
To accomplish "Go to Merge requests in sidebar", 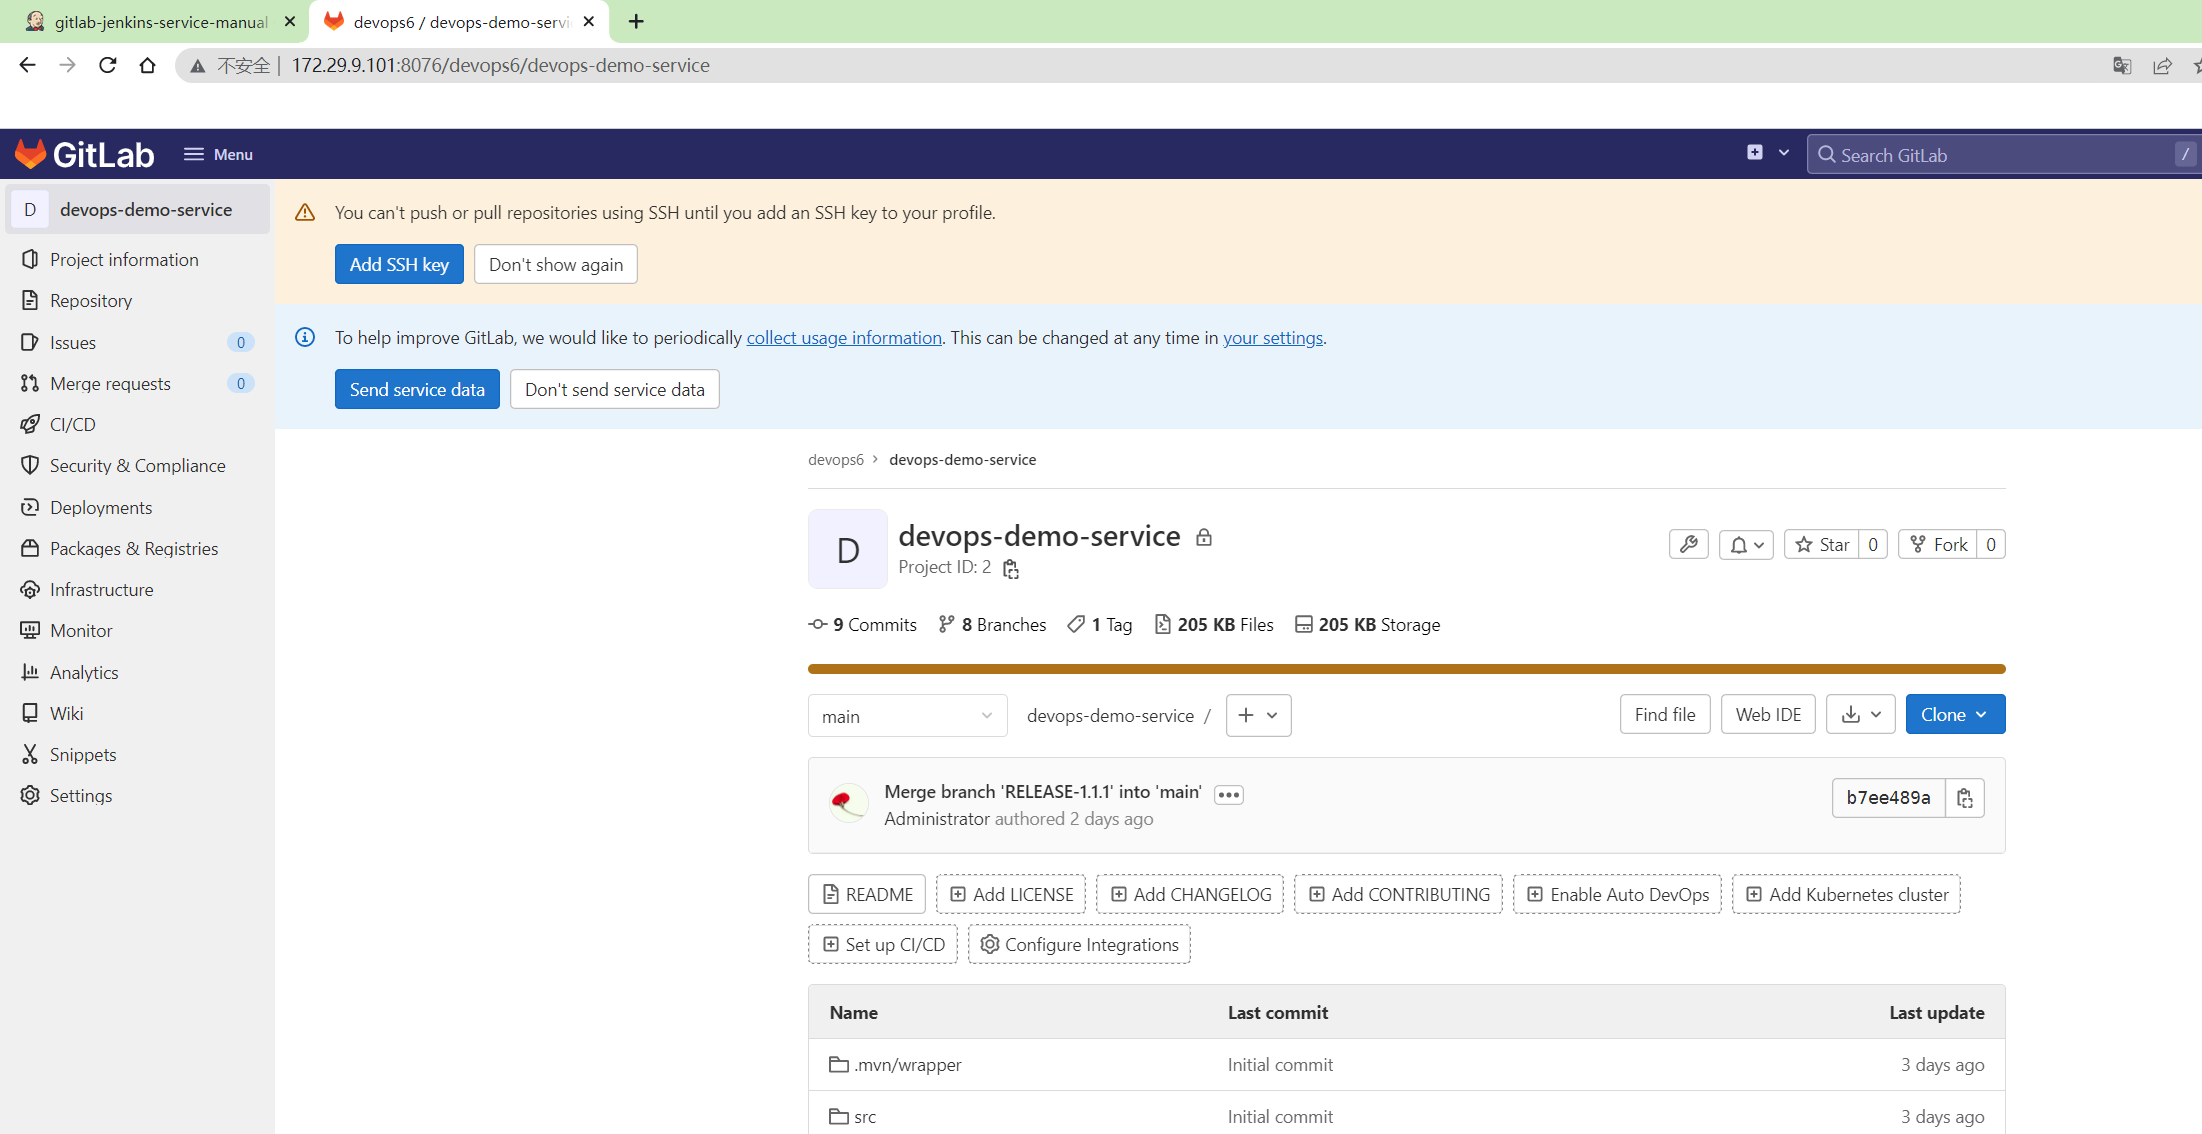I will tap(110, 383).
